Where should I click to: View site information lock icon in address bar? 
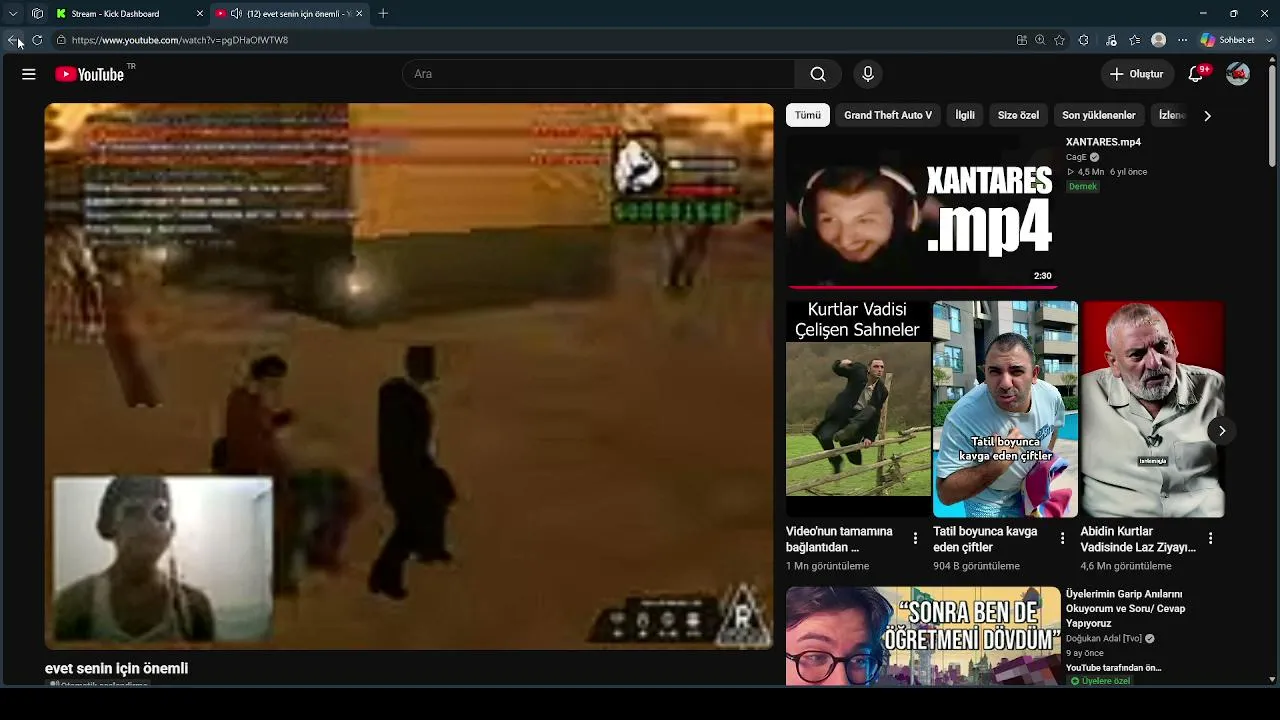61,40
